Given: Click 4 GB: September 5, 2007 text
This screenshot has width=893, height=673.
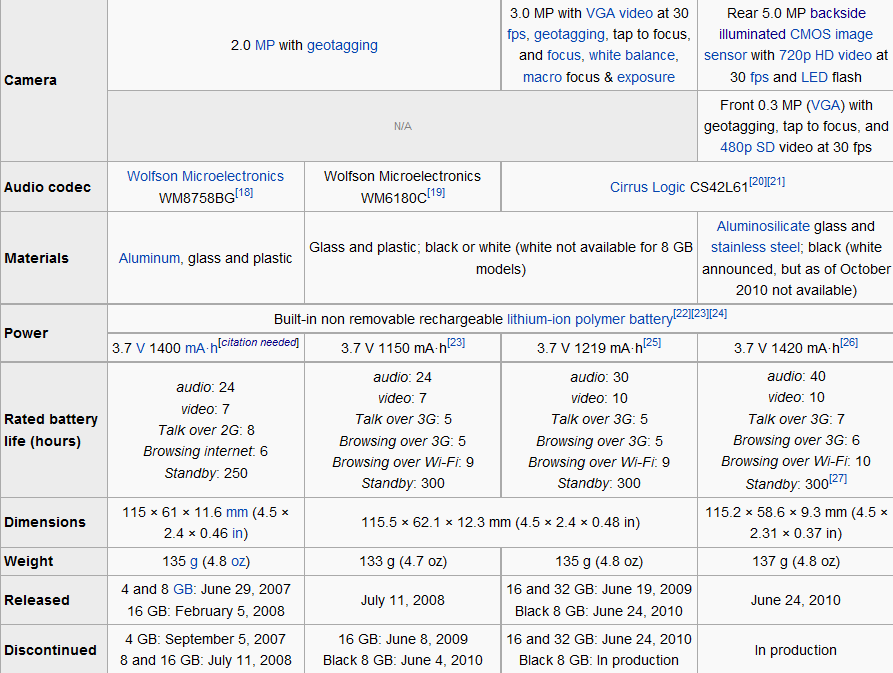Looking at the screenshot, I should [x=206, y=639].
